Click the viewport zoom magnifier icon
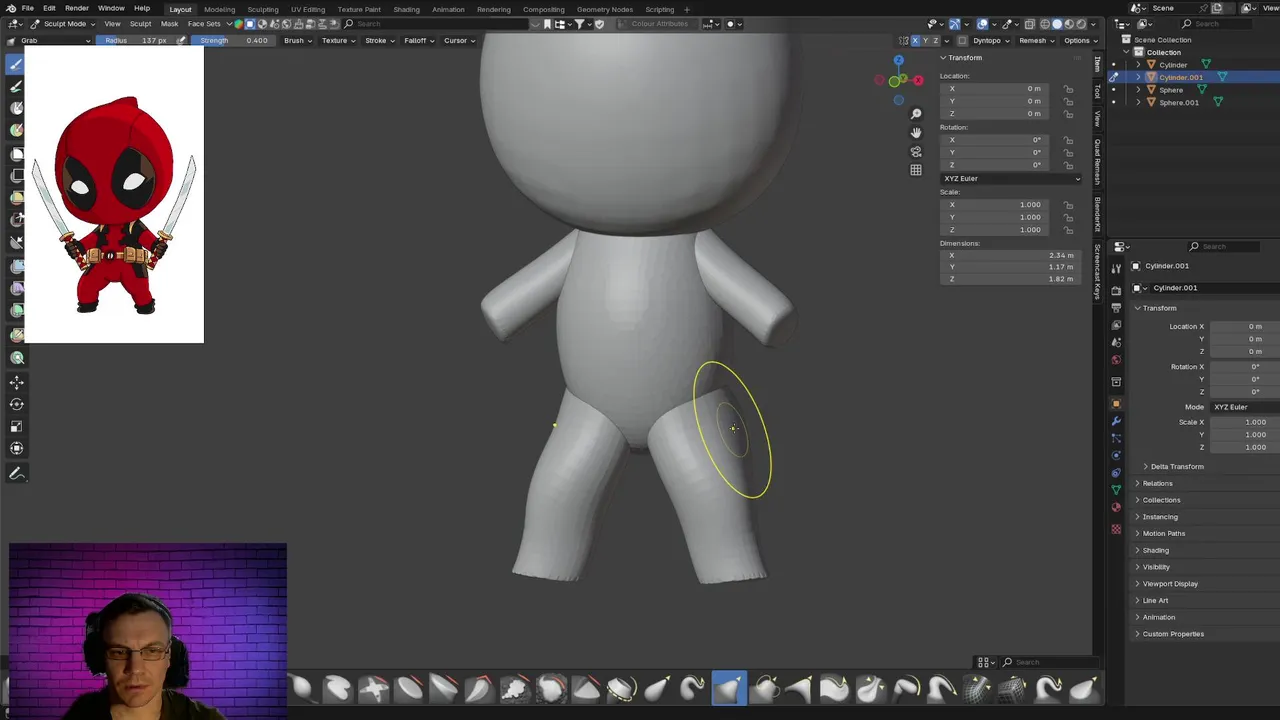 click(916, 113)
